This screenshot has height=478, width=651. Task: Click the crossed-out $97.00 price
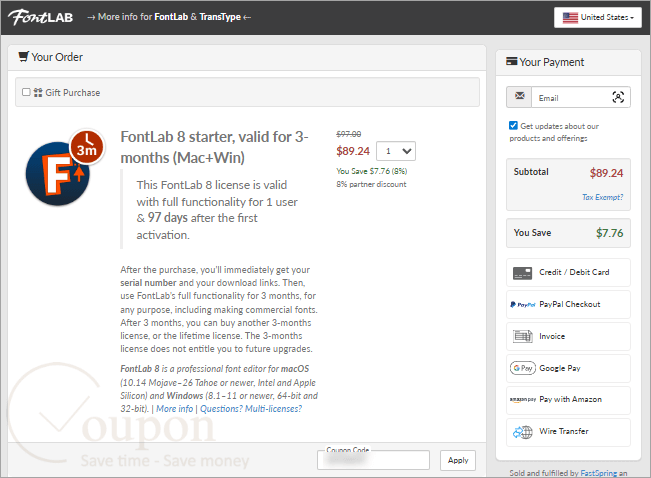[x=348, y=134]
